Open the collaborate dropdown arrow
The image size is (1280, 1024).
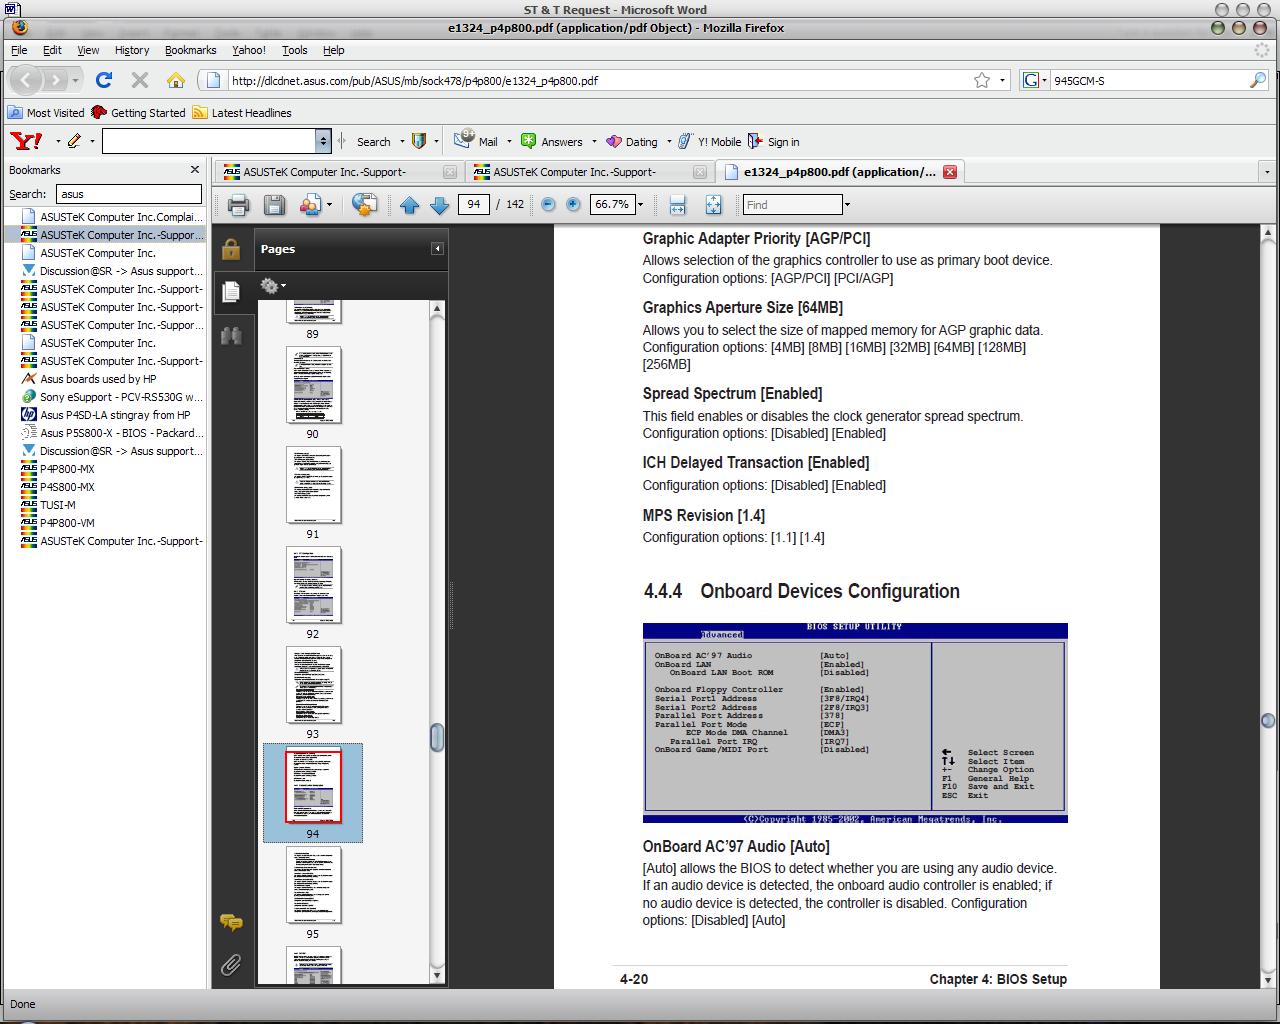330,205
